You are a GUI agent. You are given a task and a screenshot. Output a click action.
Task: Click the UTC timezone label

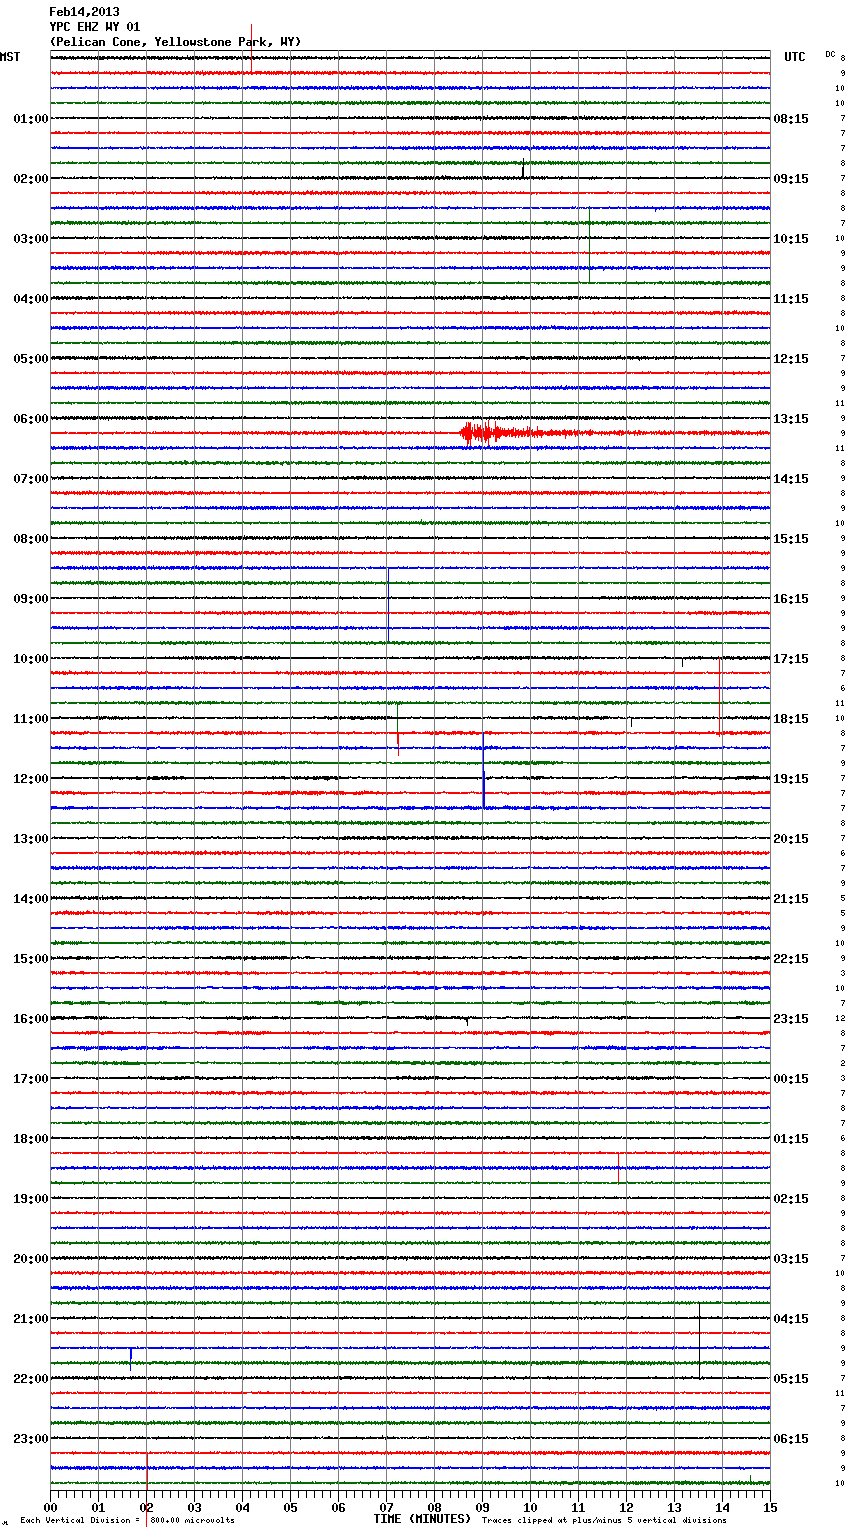(794, 57)
